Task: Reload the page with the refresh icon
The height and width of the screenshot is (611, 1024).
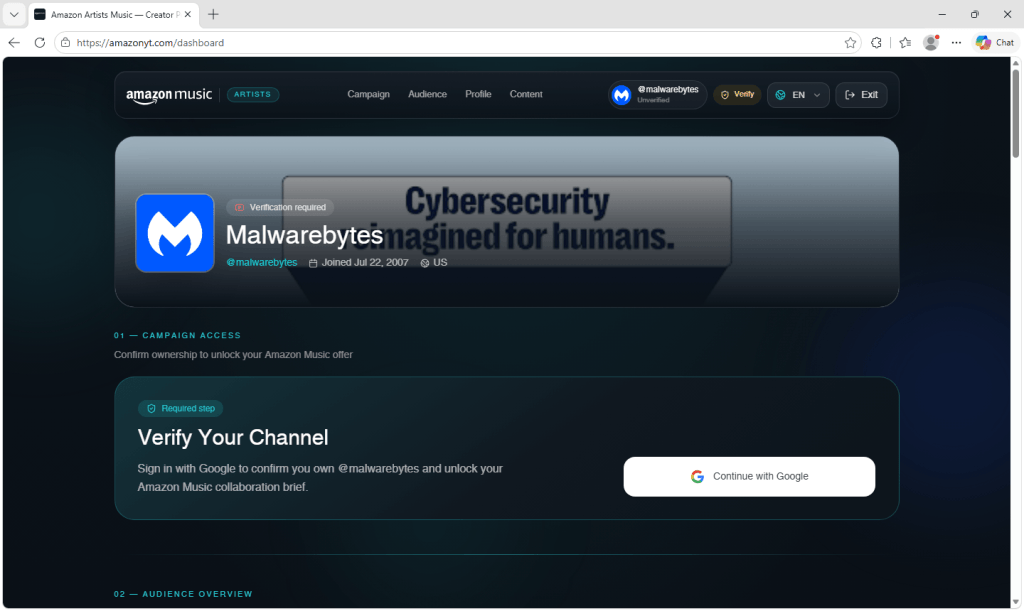Action: (40, 42)
